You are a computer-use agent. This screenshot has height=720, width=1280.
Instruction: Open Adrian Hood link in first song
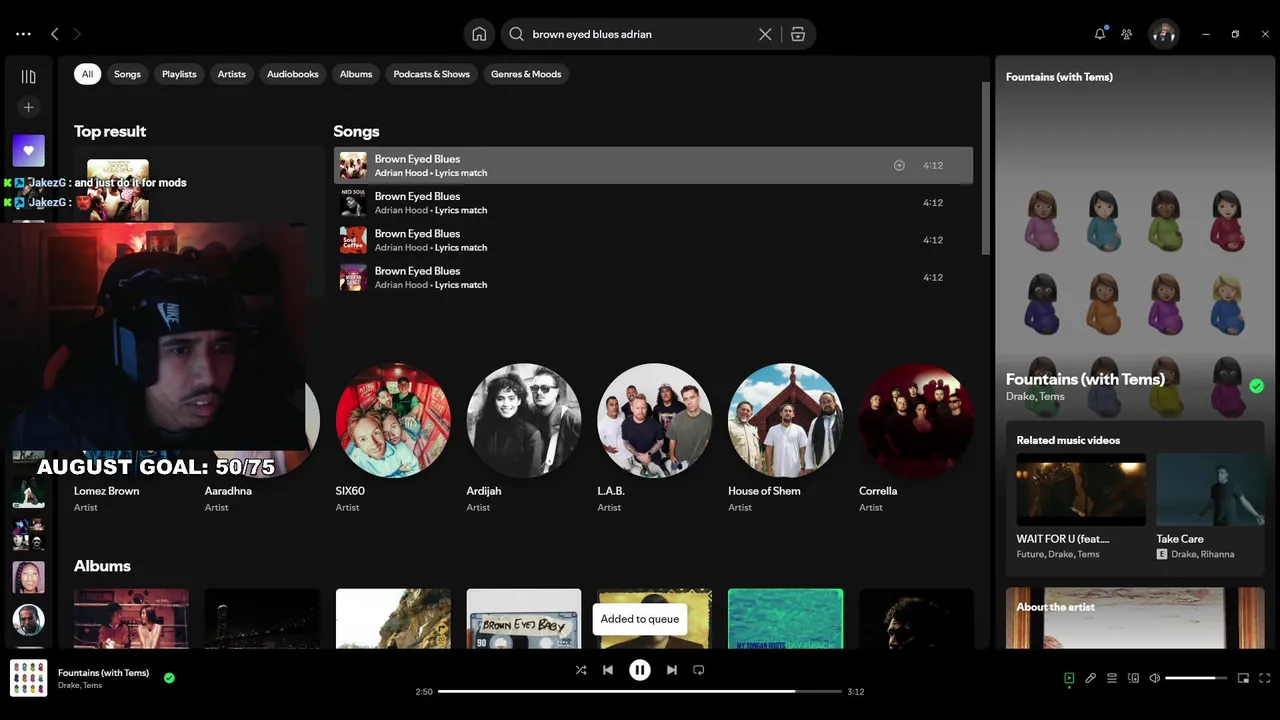401,173
